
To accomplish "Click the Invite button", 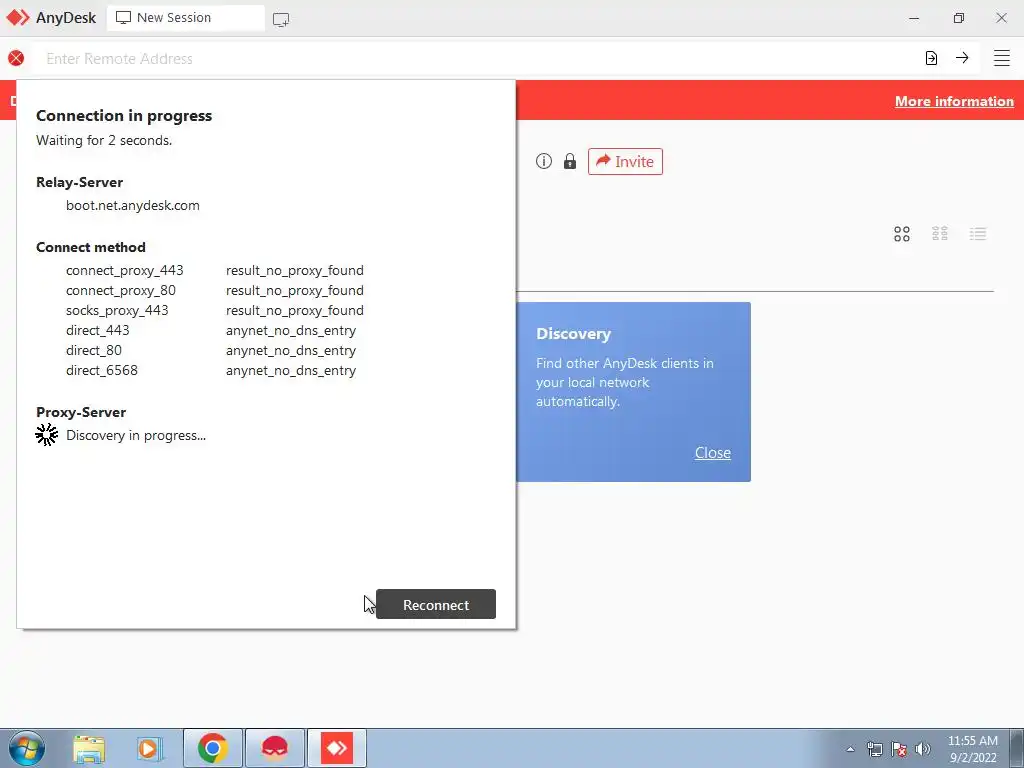I will pyautogui.click(x=625, y=161).
